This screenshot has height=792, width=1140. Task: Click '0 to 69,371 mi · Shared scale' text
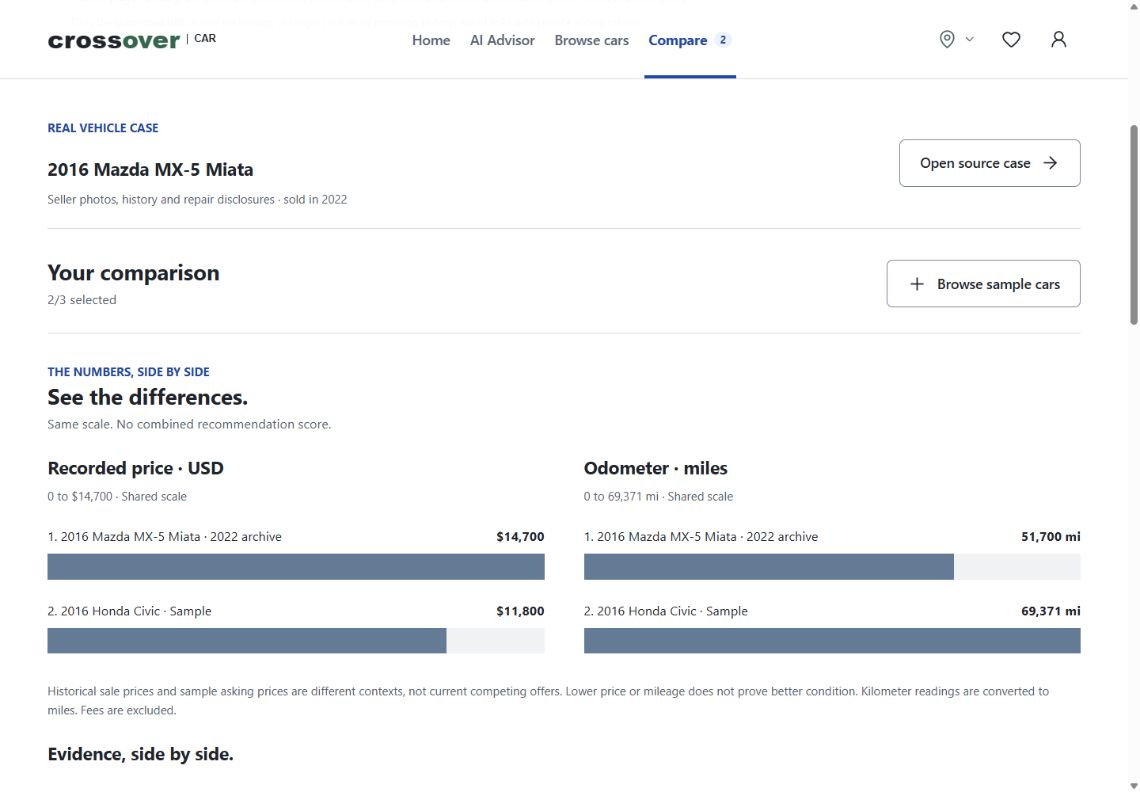pos(658,497)
